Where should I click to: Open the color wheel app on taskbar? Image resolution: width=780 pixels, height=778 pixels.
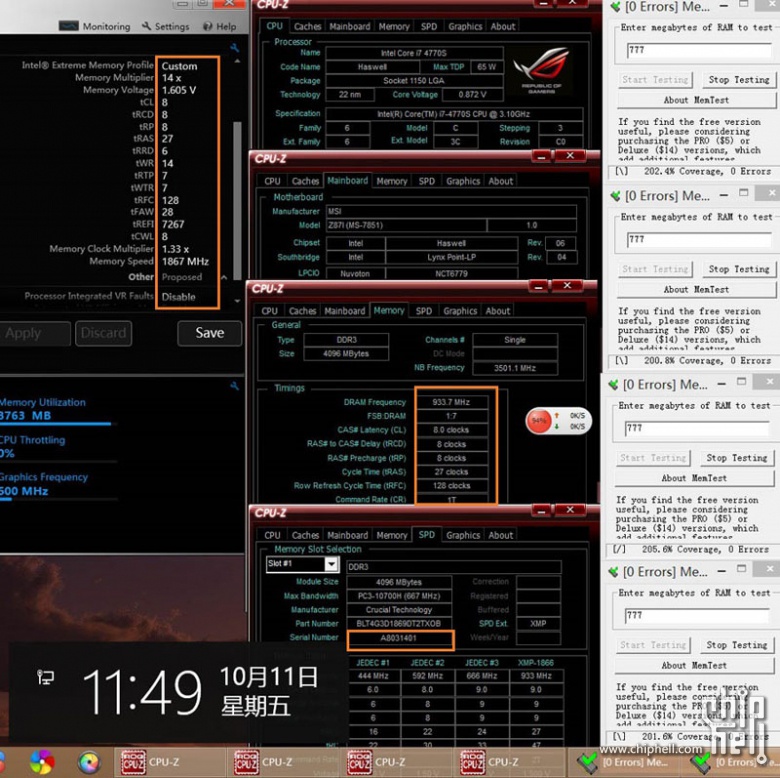coord(89,762)
